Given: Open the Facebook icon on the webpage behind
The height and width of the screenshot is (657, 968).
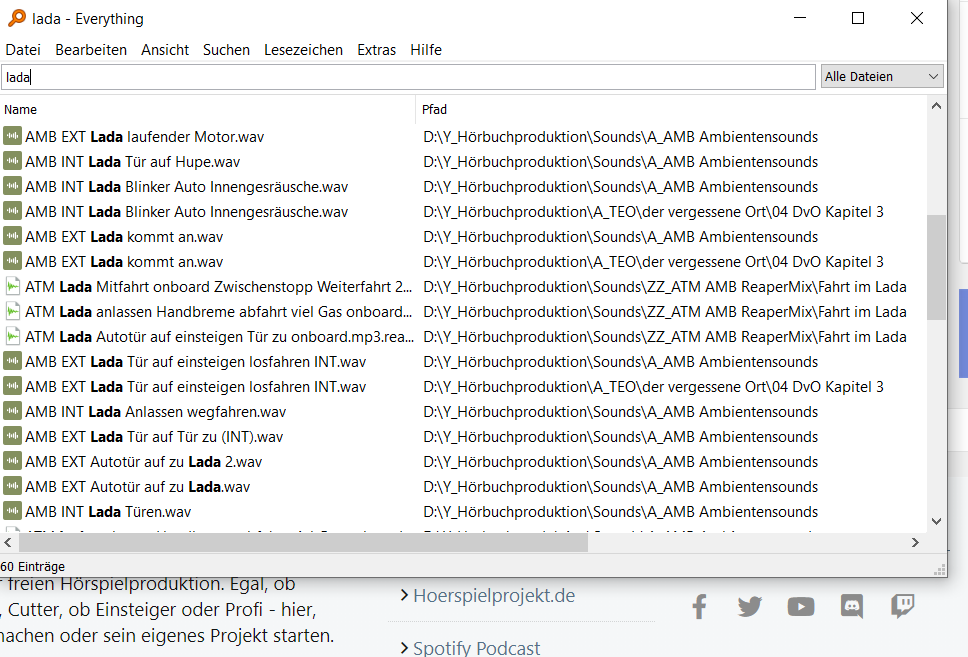Looking at the screenshot, I should tap(699, 606).
